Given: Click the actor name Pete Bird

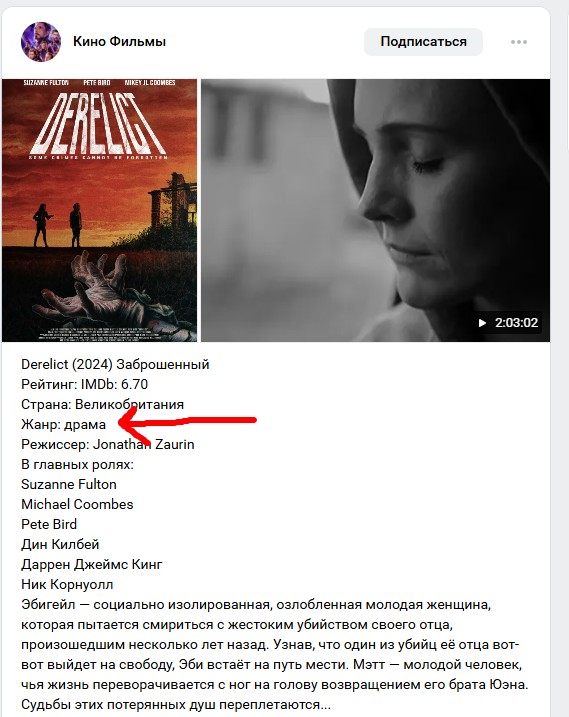Looking at the screenshot, I should (x=49, y=524).
